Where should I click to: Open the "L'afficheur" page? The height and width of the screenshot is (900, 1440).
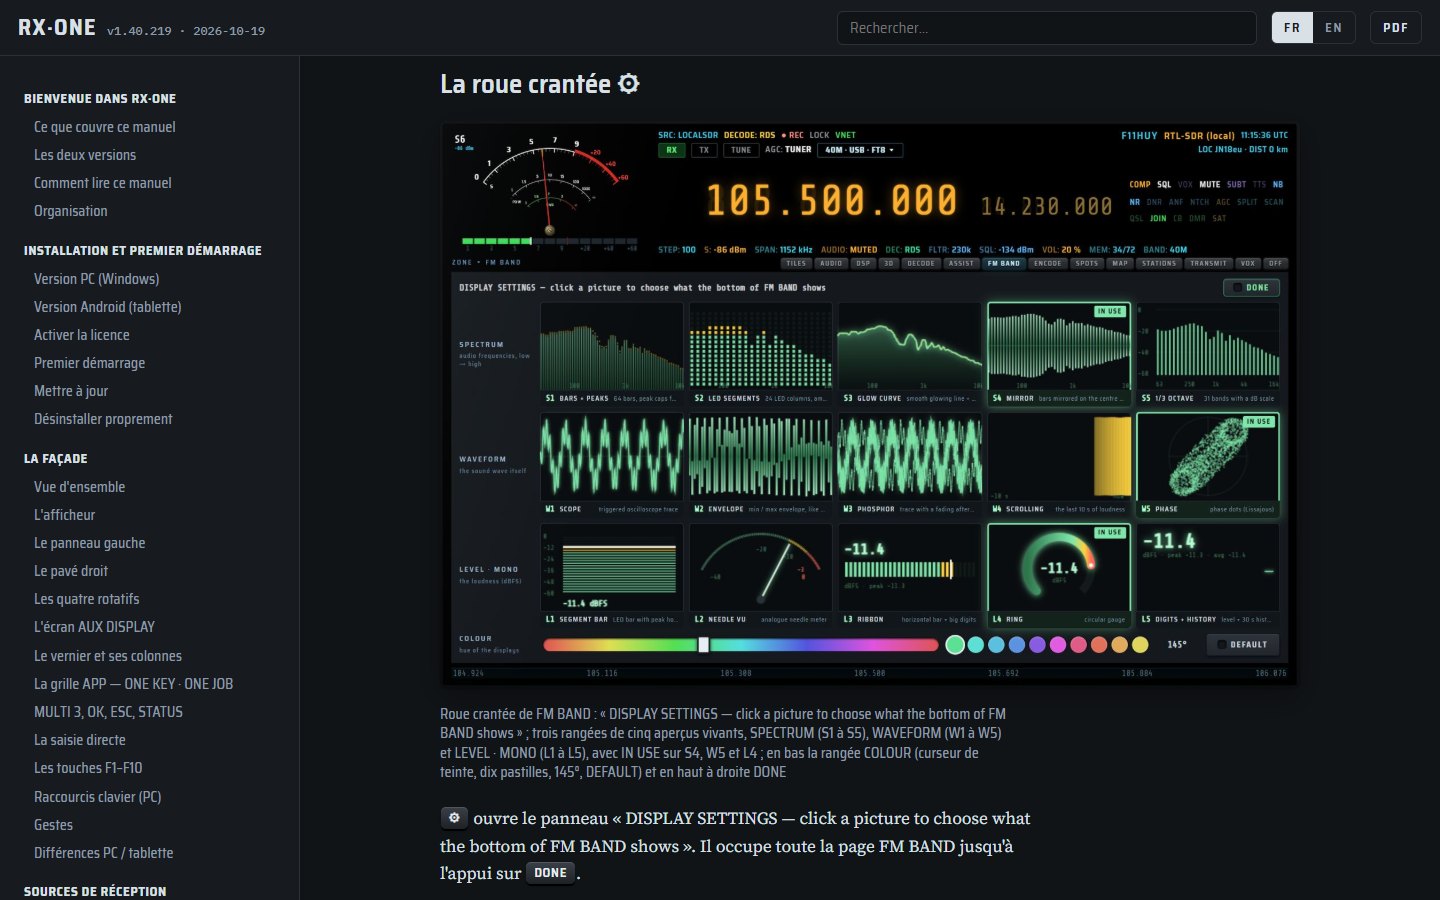coord(65,515)
